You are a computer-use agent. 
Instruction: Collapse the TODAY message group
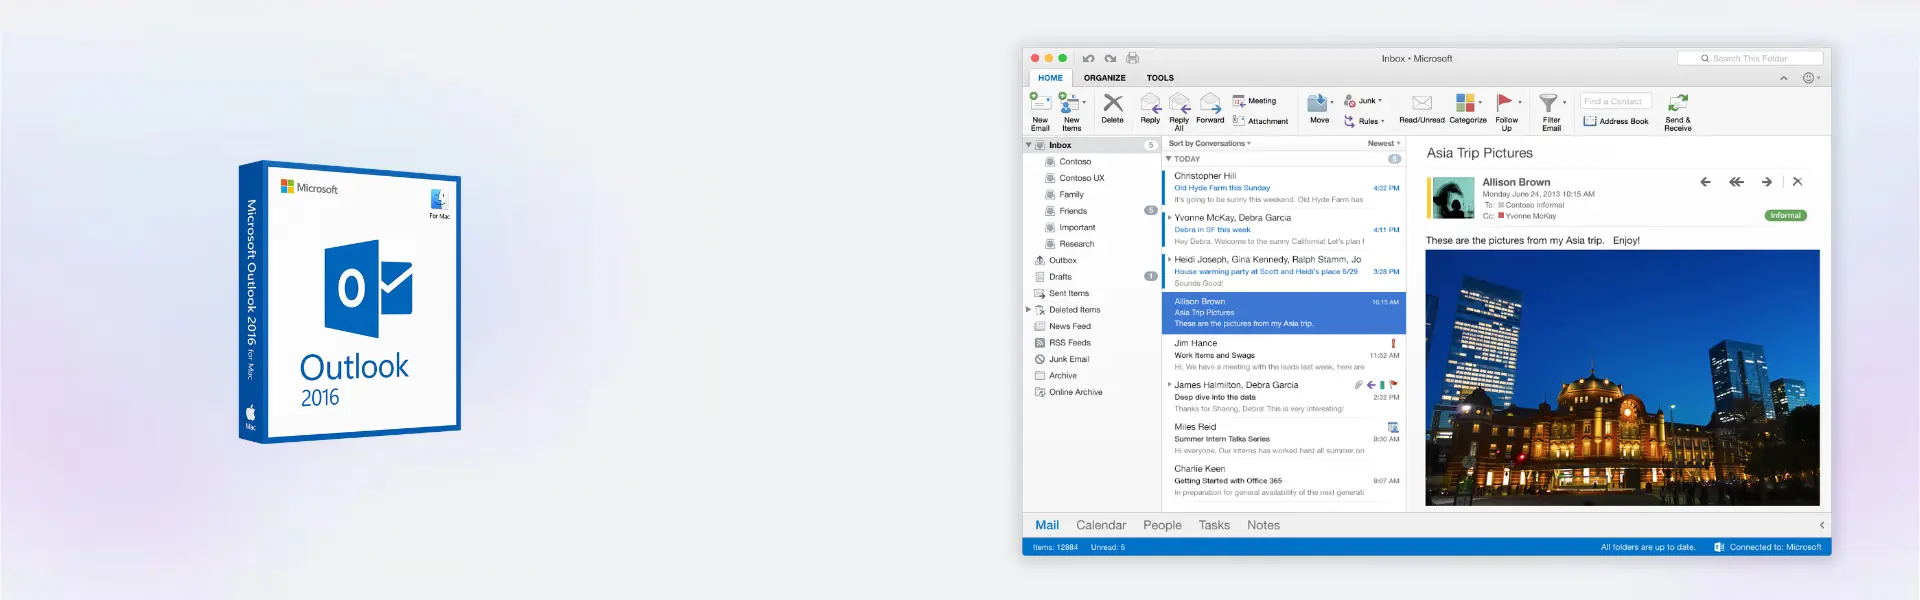[1168, 159]
